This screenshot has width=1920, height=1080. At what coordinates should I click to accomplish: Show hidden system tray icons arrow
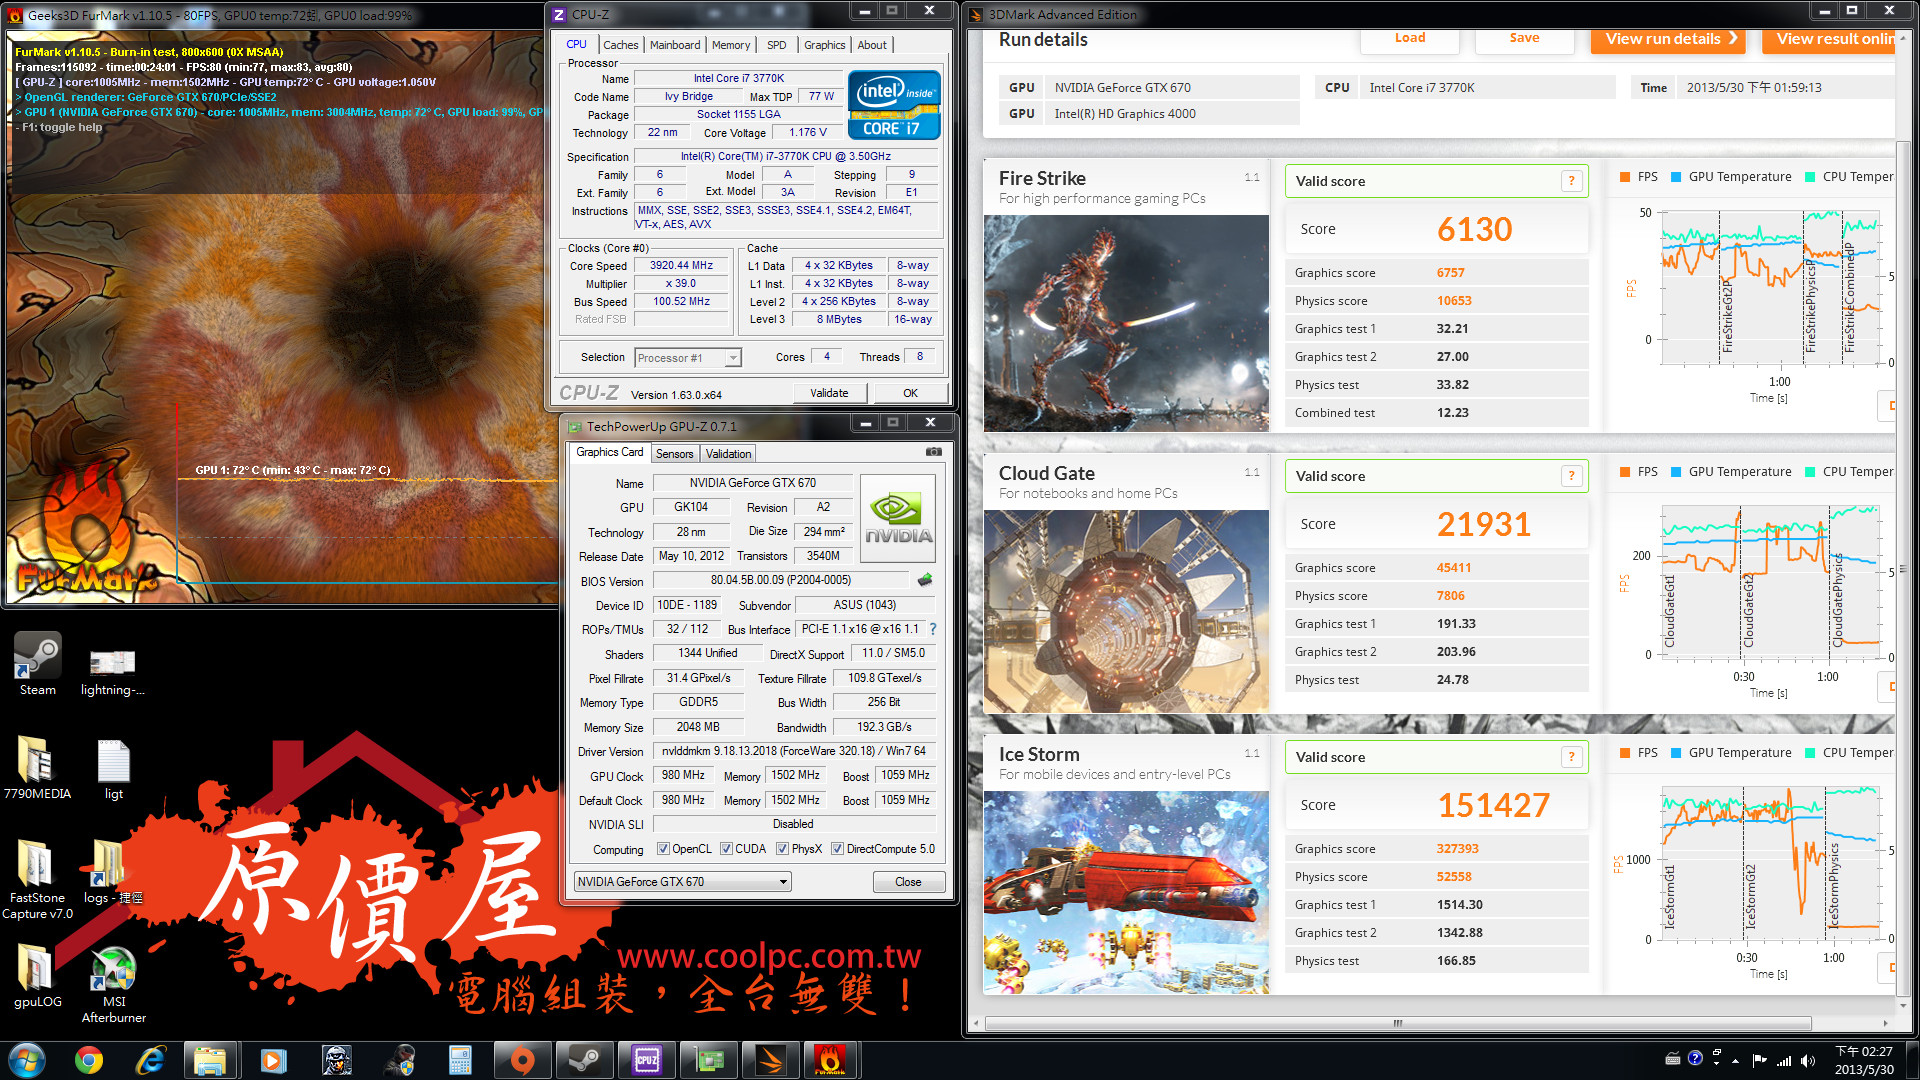click(x=1735, y=1061)
